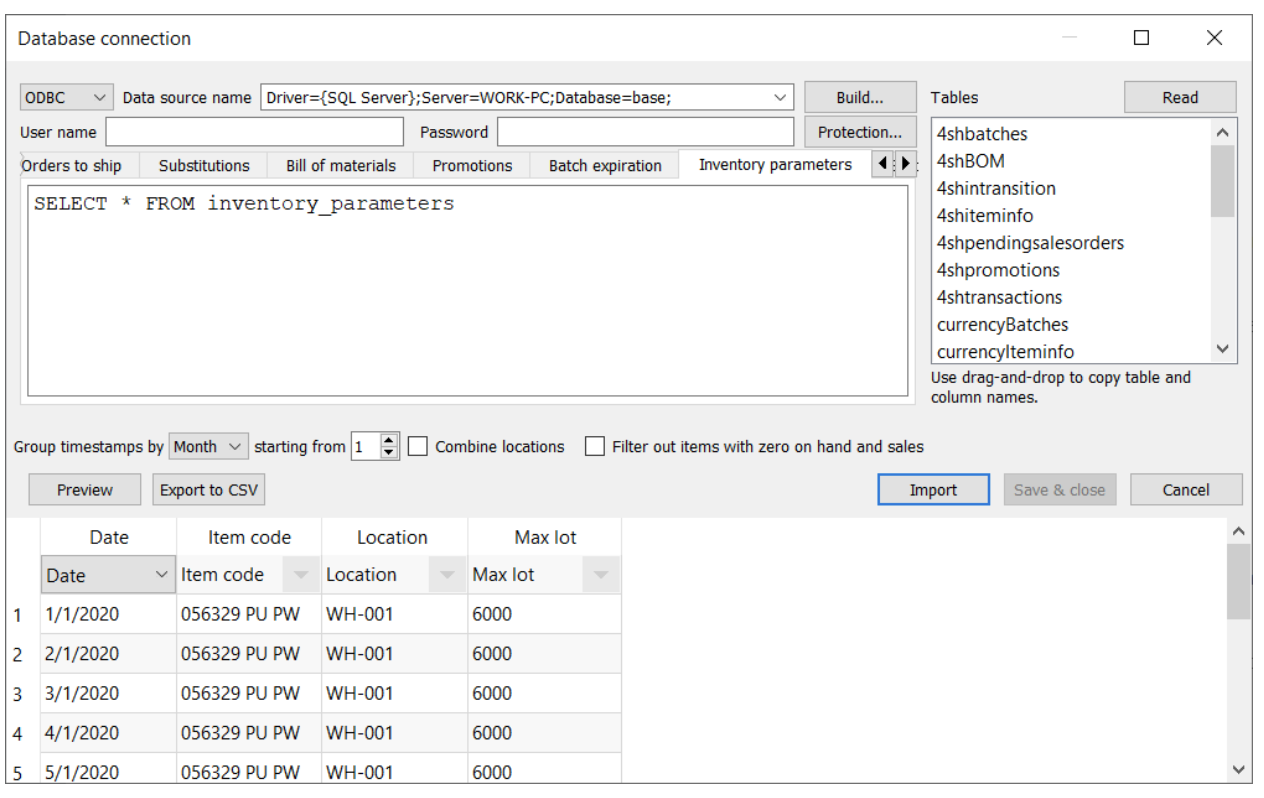Toggle Filter out items with zero on hand
Screen dimensions: 1264x798
(595, 447)
